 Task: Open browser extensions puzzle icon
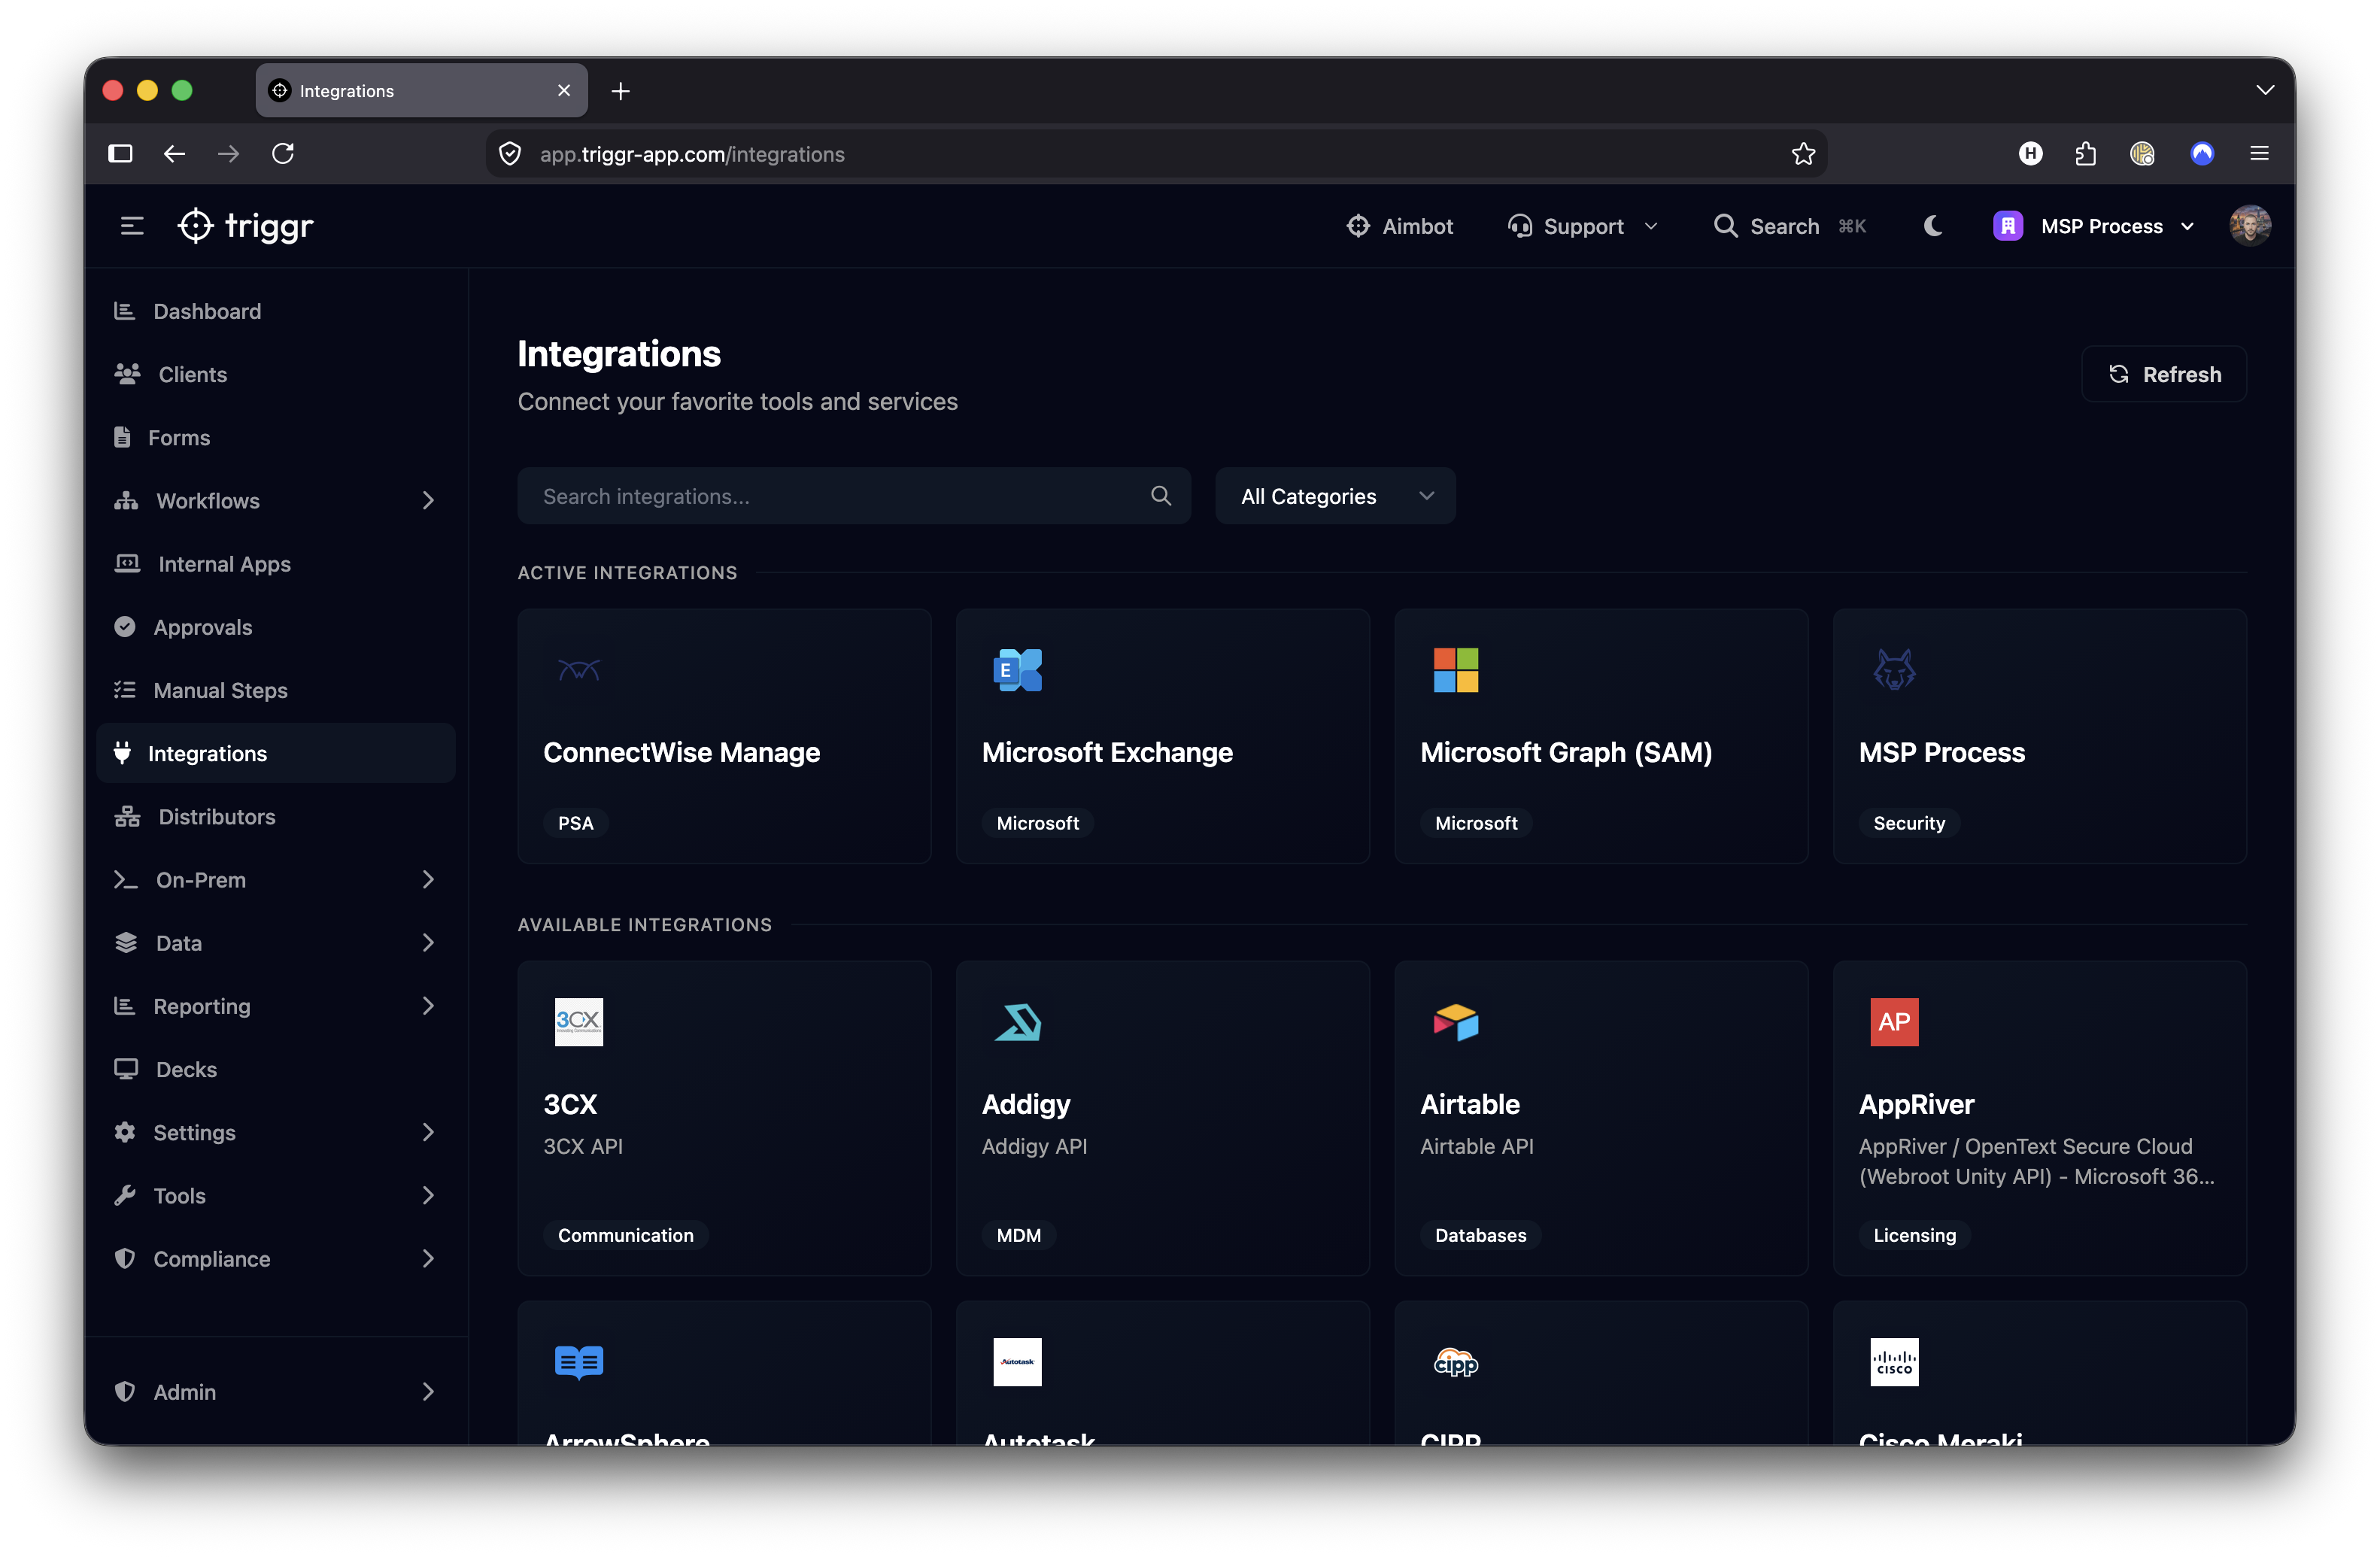(2086, 154)
